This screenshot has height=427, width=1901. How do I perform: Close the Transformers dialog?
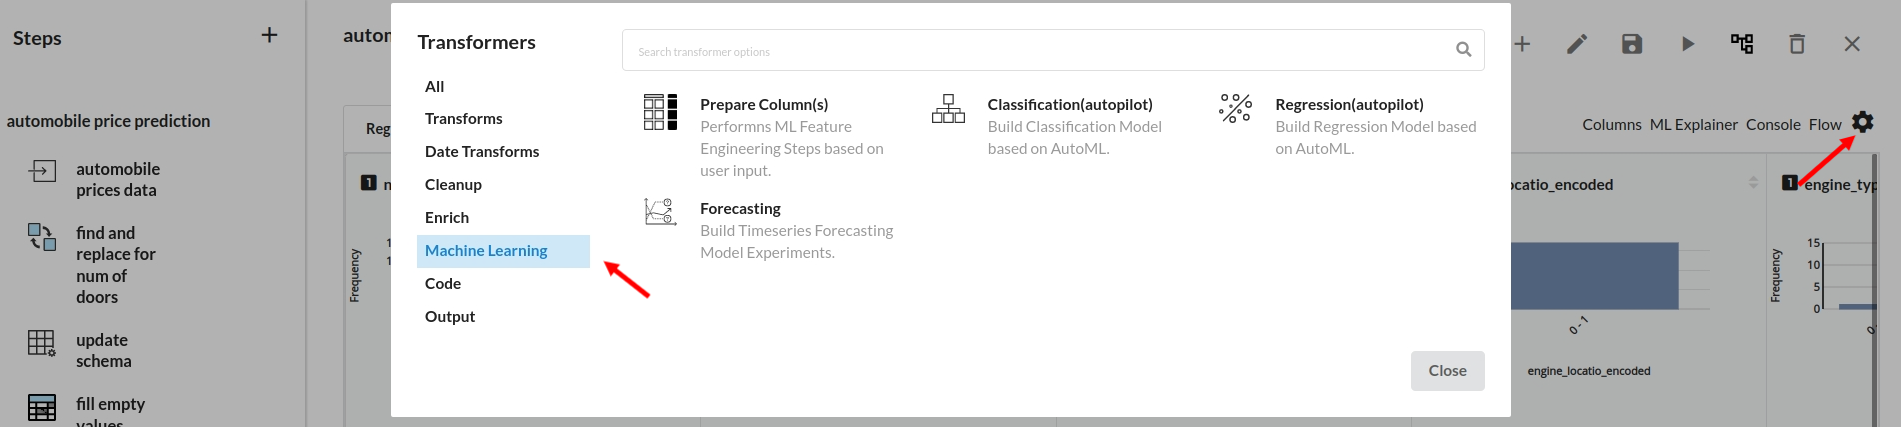tap(1447, 371)
